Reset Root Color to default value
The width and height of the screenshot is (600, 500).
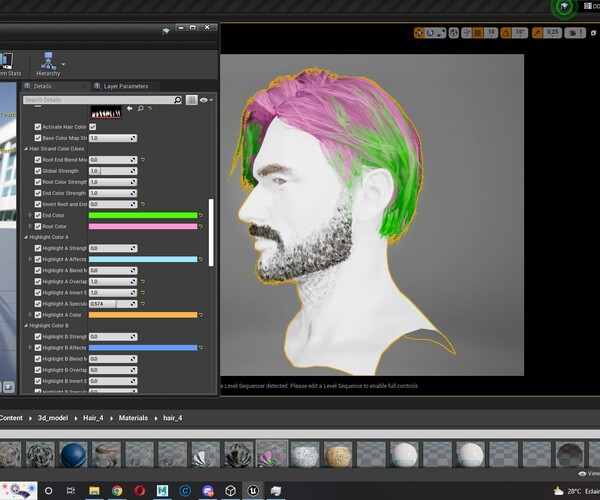click(x=201, y=226)
